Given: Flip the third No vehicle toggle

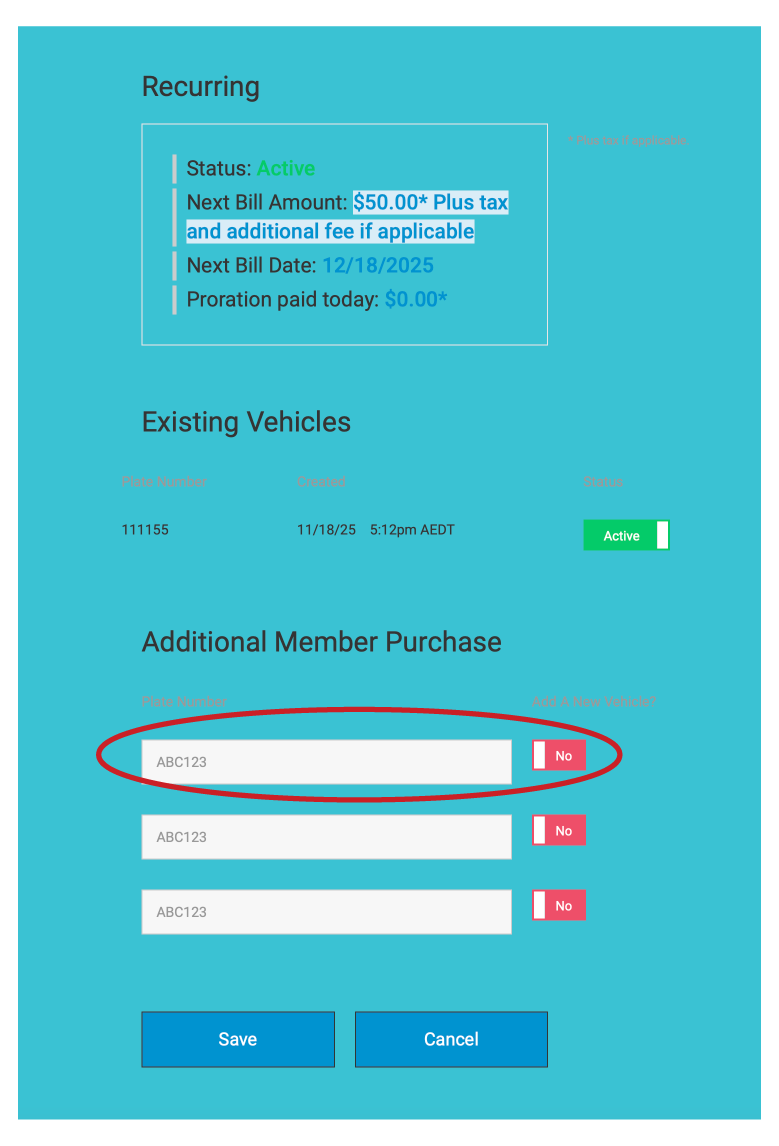Looking at the screenshot, I should click(558, 906).
